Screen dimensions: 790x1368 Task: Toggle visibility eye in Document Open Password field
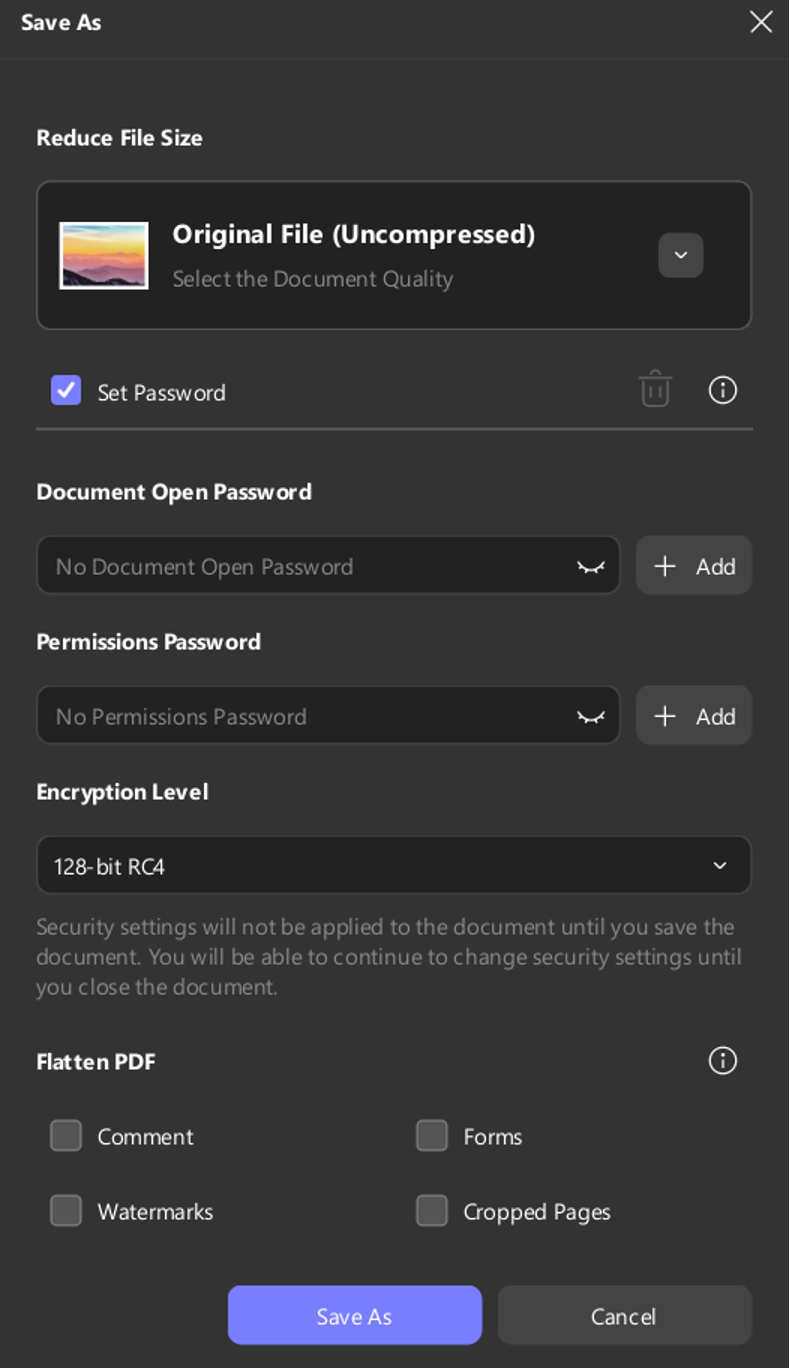pyautogui.click(x=591, y=567)
